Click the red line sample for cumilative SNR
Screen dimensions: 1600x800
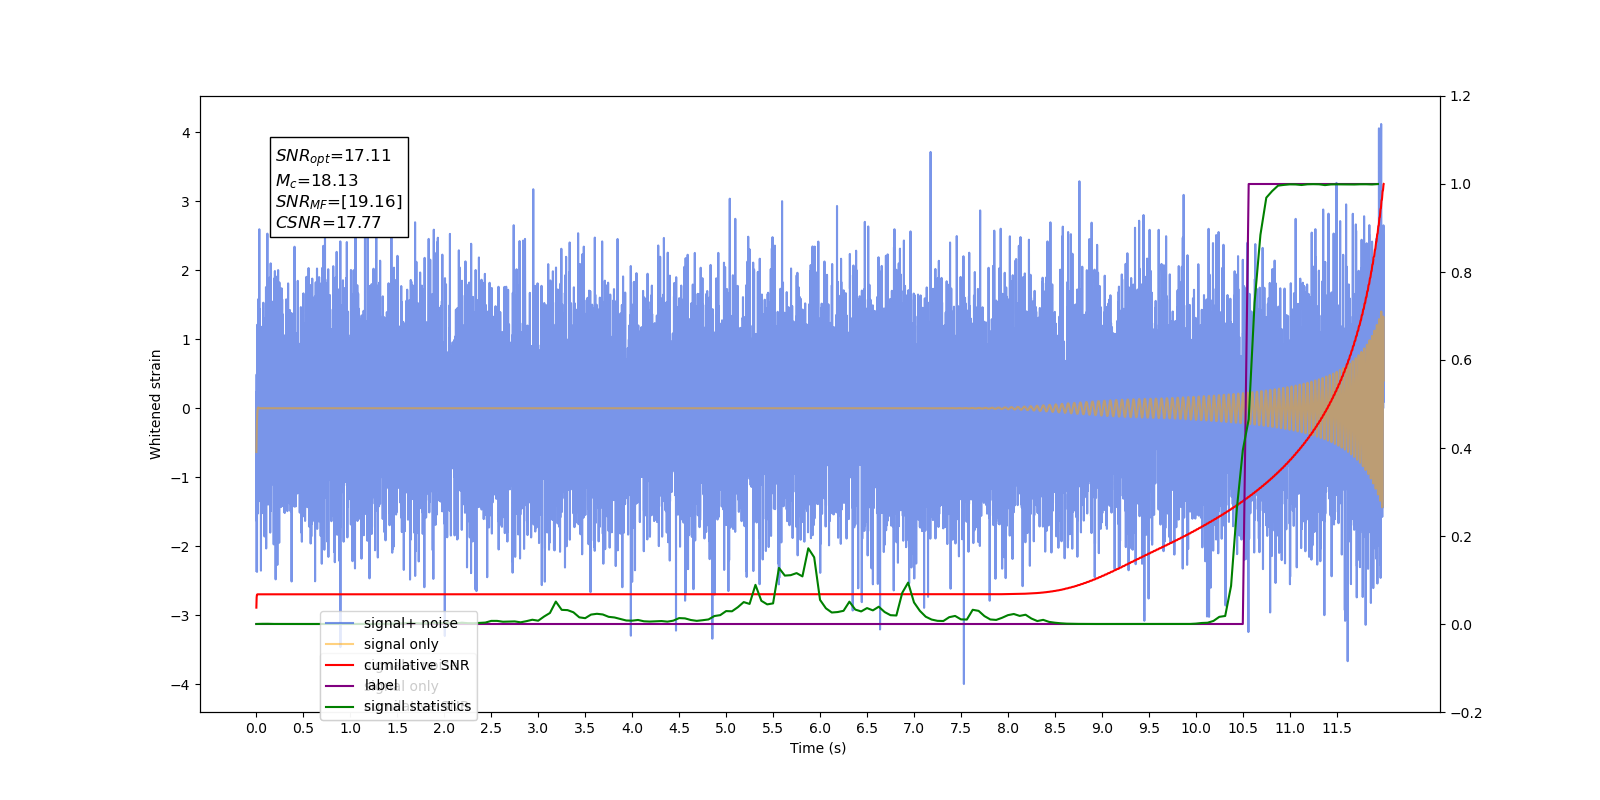point(340,665)
